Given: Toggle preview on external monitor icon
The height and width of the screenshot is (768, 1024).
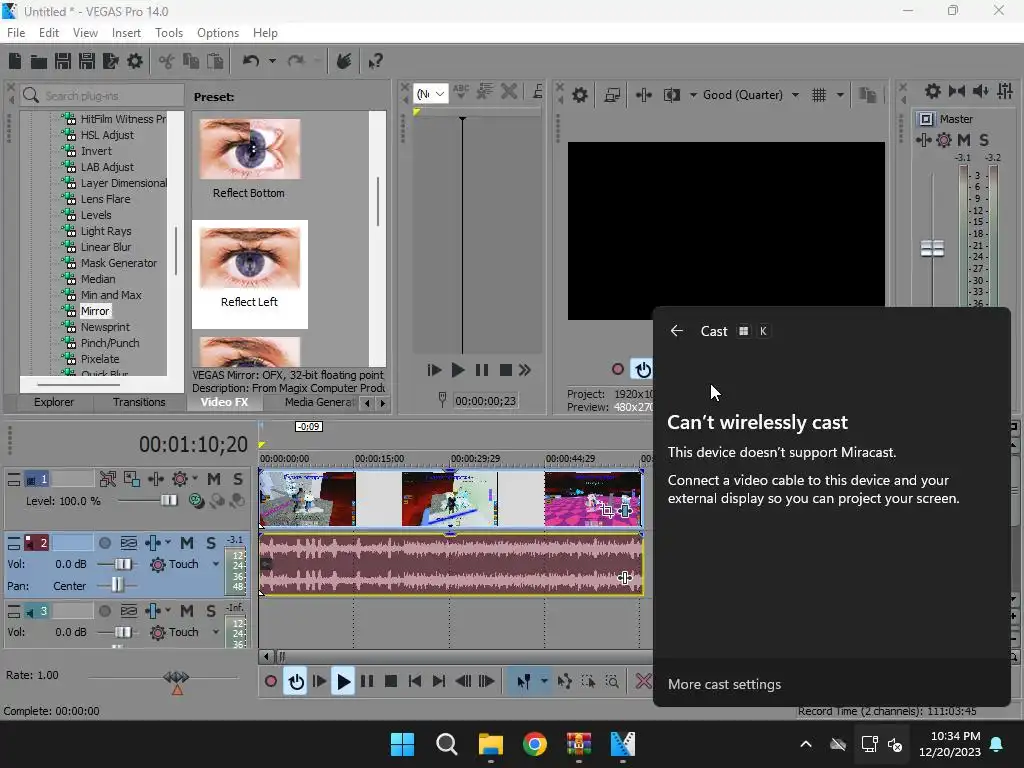Looking at the screenshot, I should coord(612,95).
